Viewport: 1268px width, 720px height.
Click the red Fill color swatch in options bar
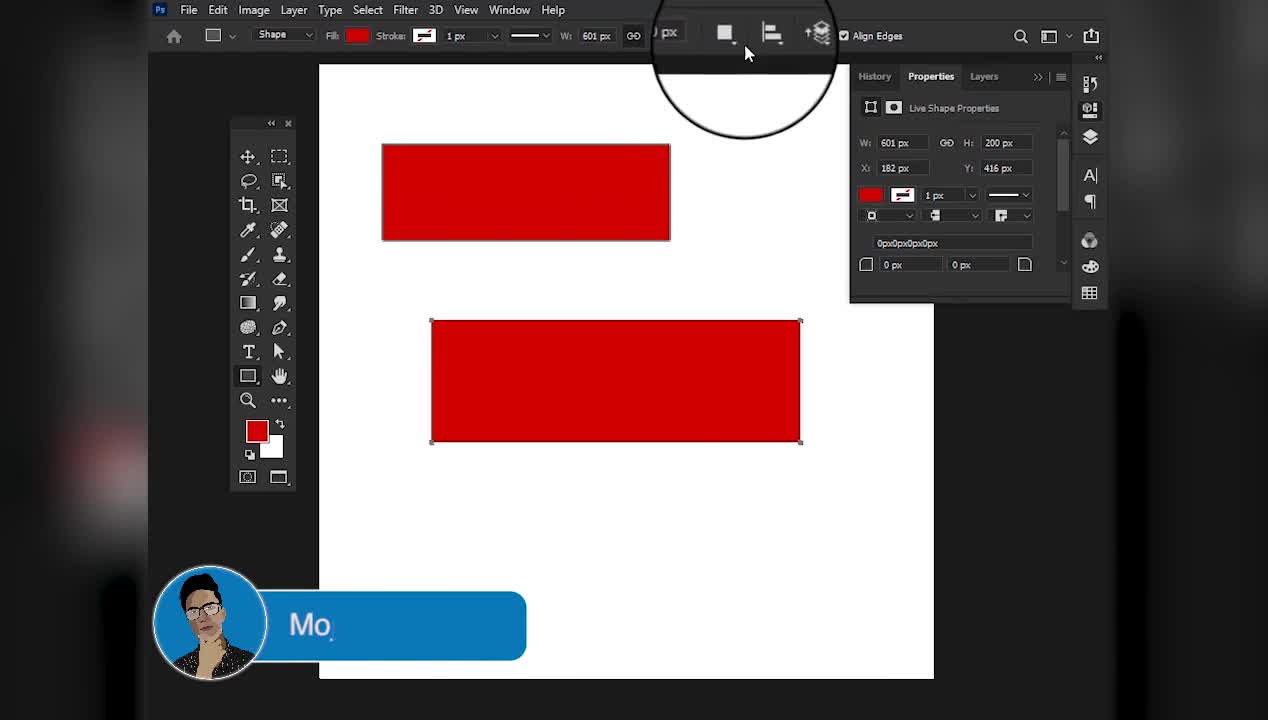357,36
